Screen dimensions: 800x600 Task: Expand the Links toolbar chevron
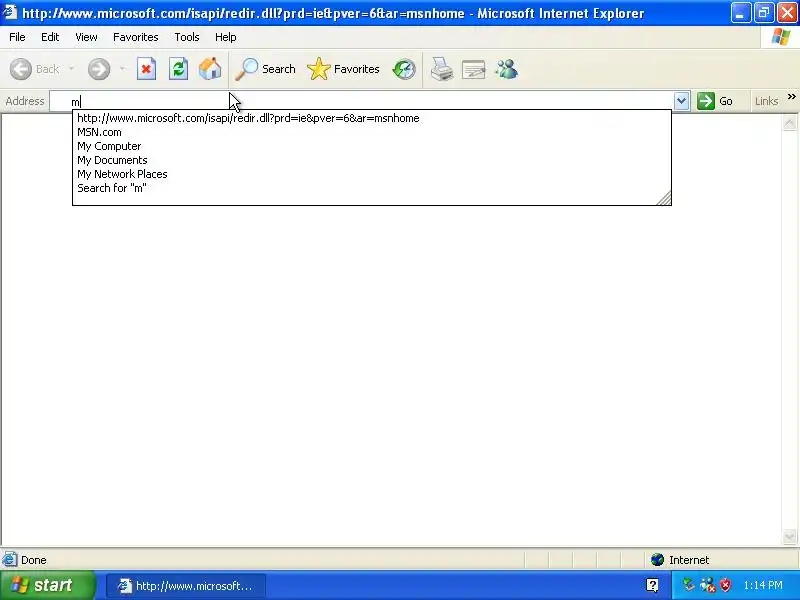coord(791,96)
